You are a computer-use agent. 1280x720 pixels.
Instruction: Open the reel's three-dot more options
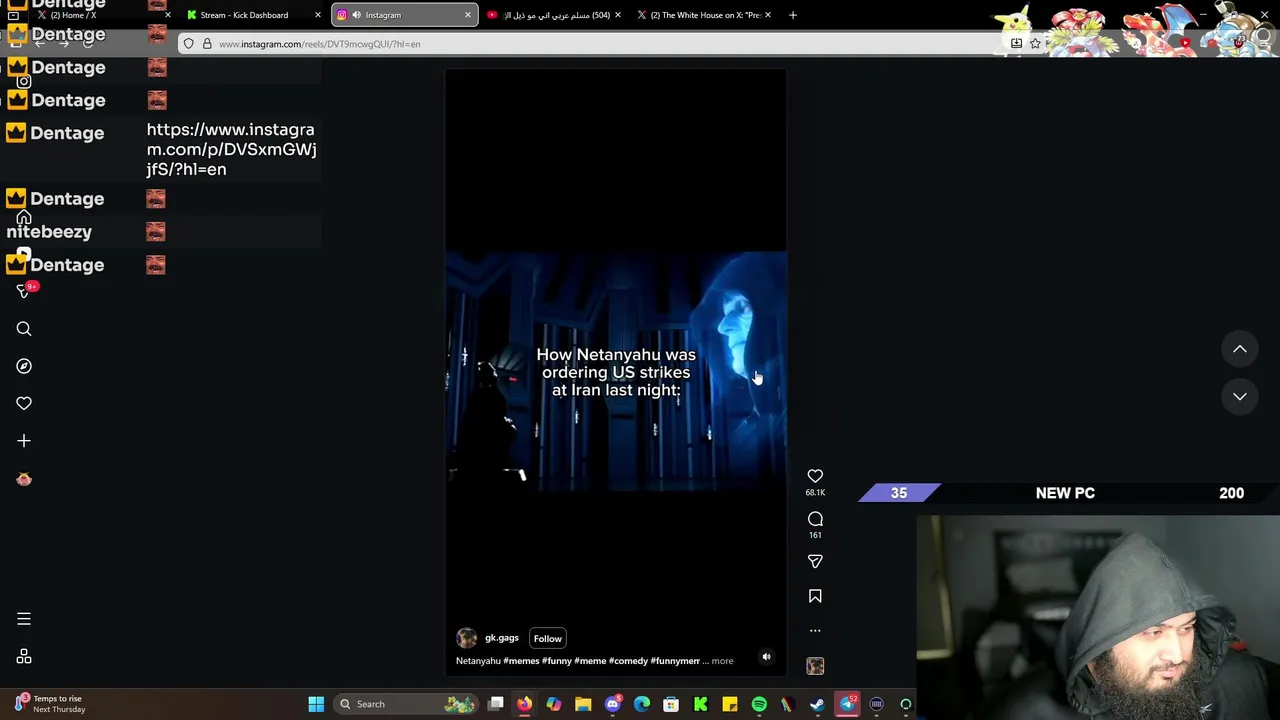(815, 631)
